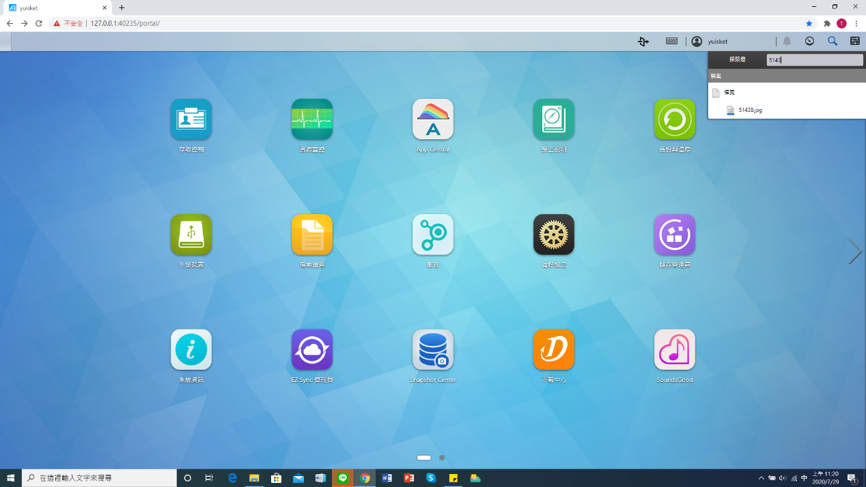
Task: Switch to the Word app on the taskbar
Action: click(387, 478)
